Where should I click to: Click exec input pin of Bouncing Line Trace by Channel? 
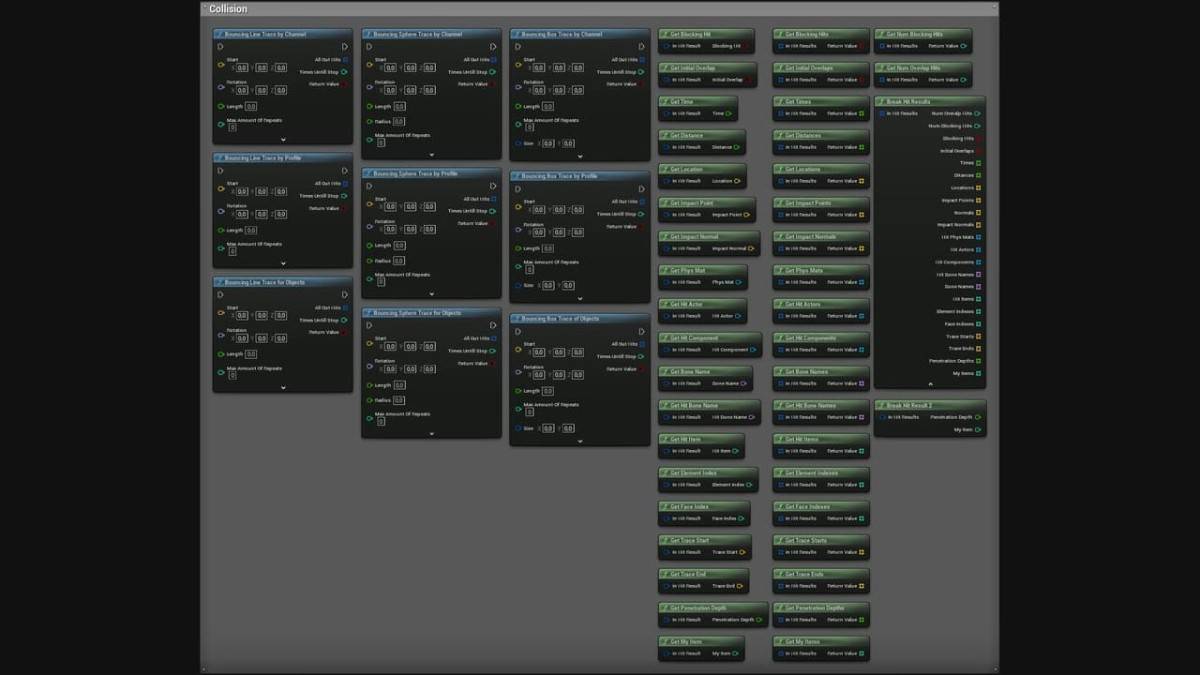tap(221, 46)
